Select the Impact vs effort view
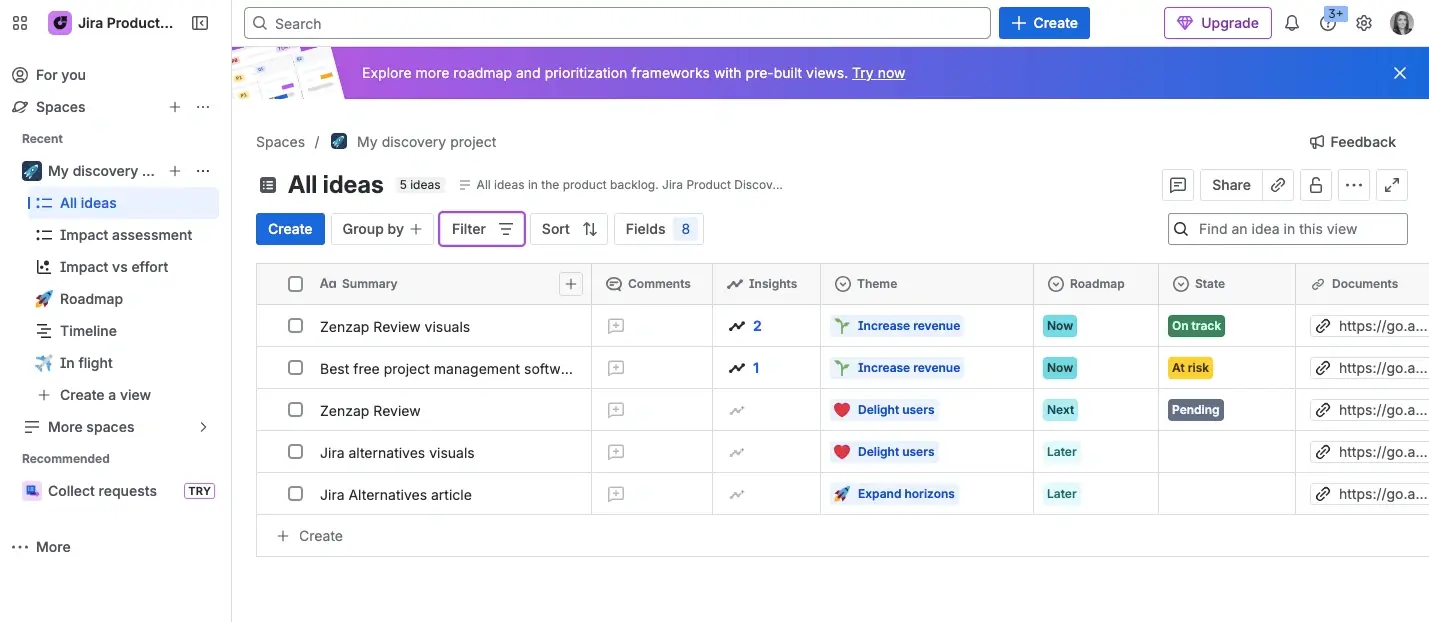Screen dimensions: 1429x622 (x=124, y=267)
